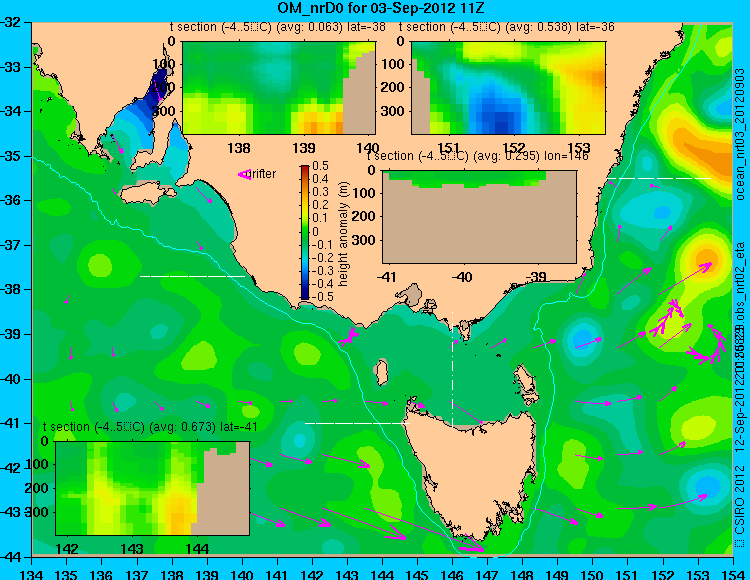Image resolution: width=750 pixels, height=580 pixels.
Task: Click the blue cold eddy near 153E, 42.5S
Action: pyautogui.click(x=707, y=487)
